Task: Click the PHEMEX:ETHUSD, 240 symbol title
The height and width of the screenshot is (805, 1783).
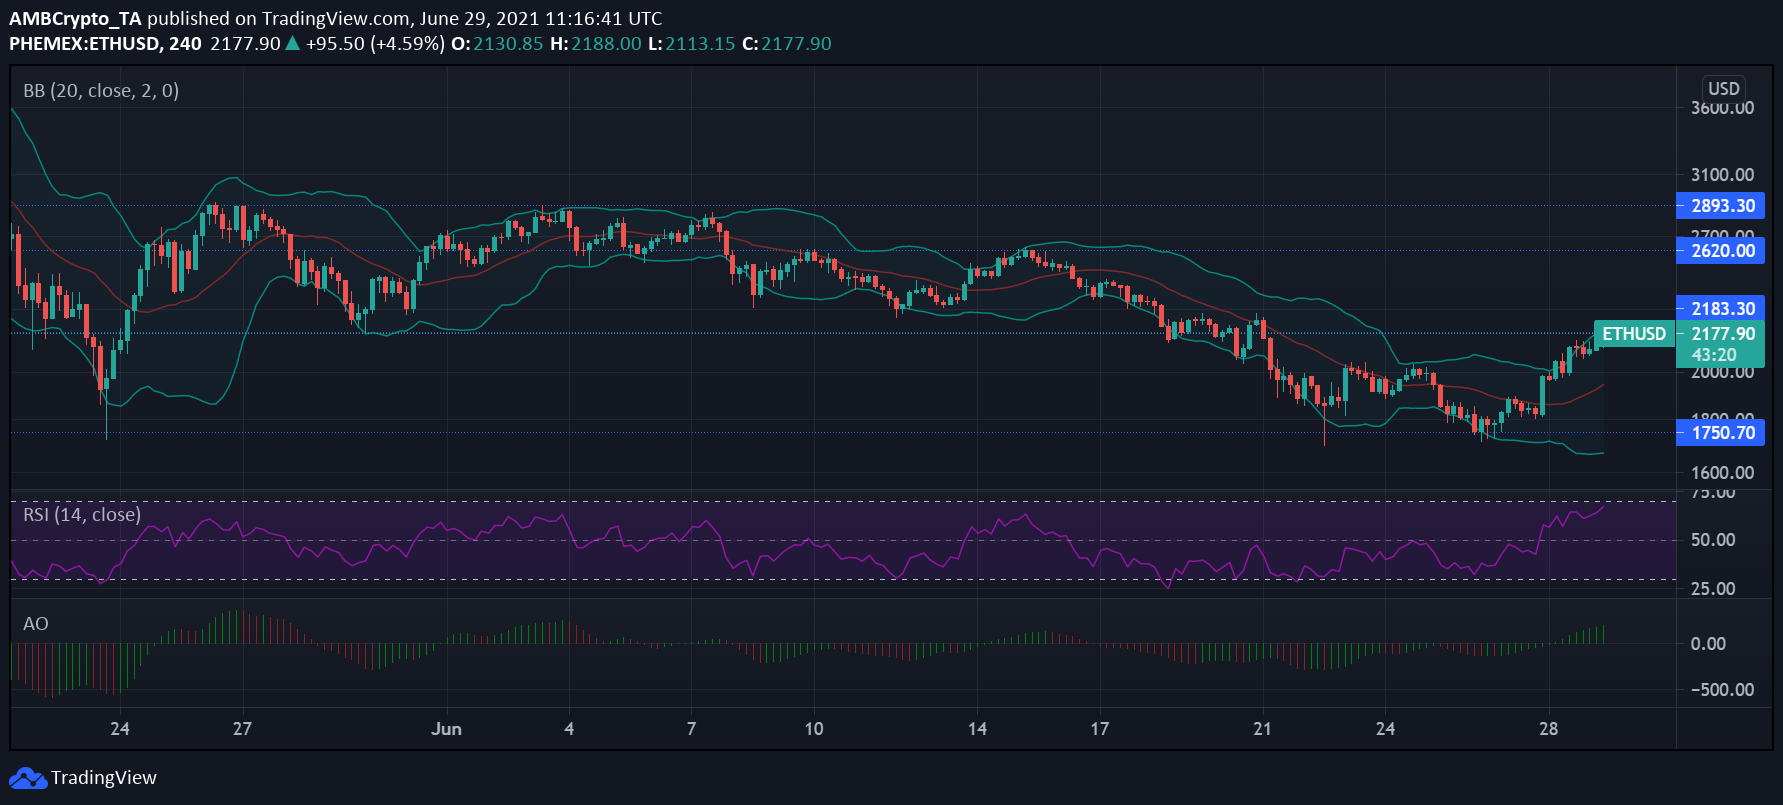Action: (x=105, y=44)
